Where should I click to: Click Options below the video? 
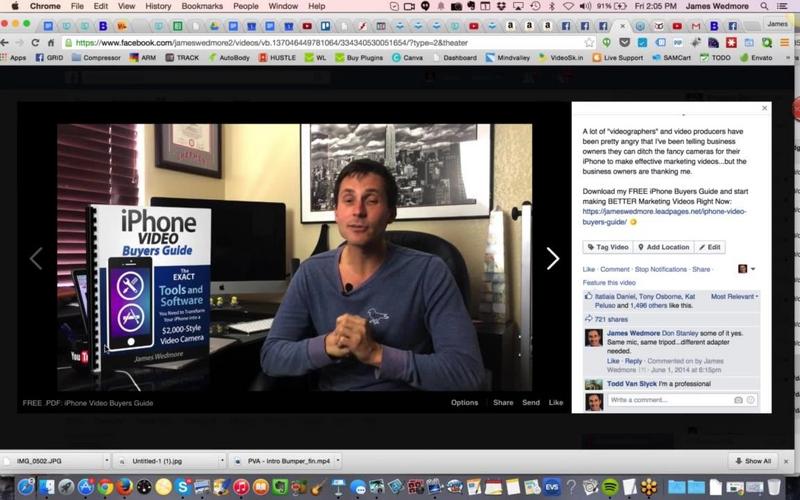(464, 403)
